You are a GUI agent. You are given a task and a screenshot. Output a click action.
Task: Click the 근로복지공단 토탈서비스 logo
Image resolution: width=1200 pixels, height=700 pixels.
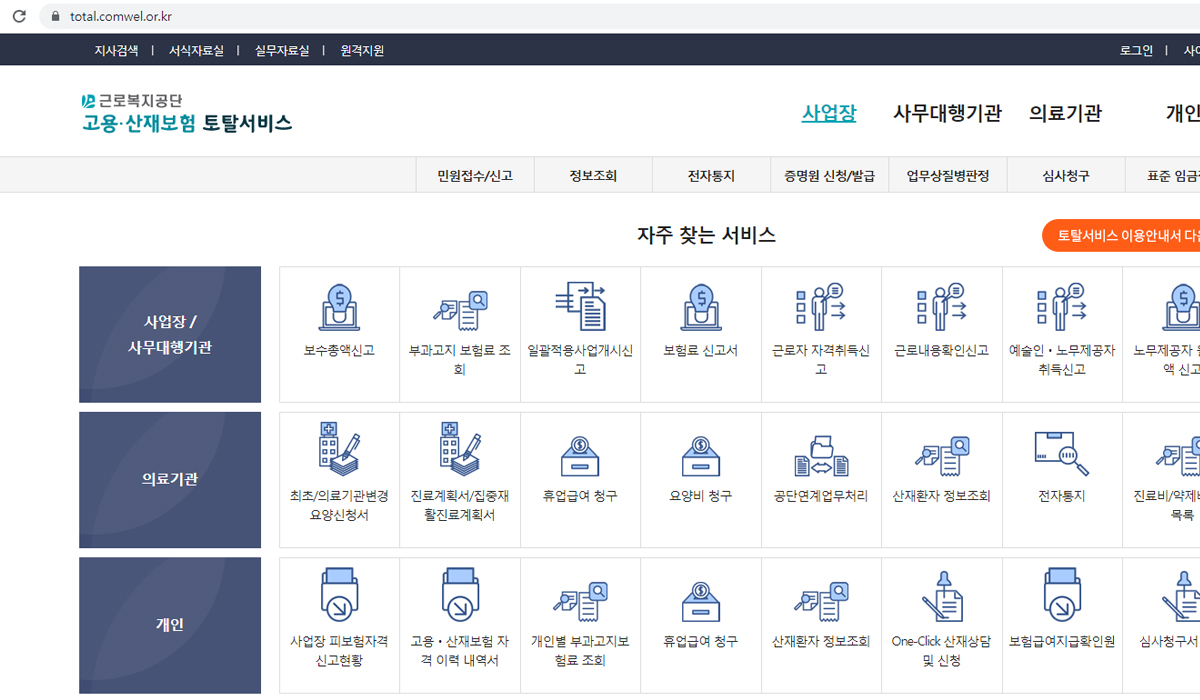(187, 113)
